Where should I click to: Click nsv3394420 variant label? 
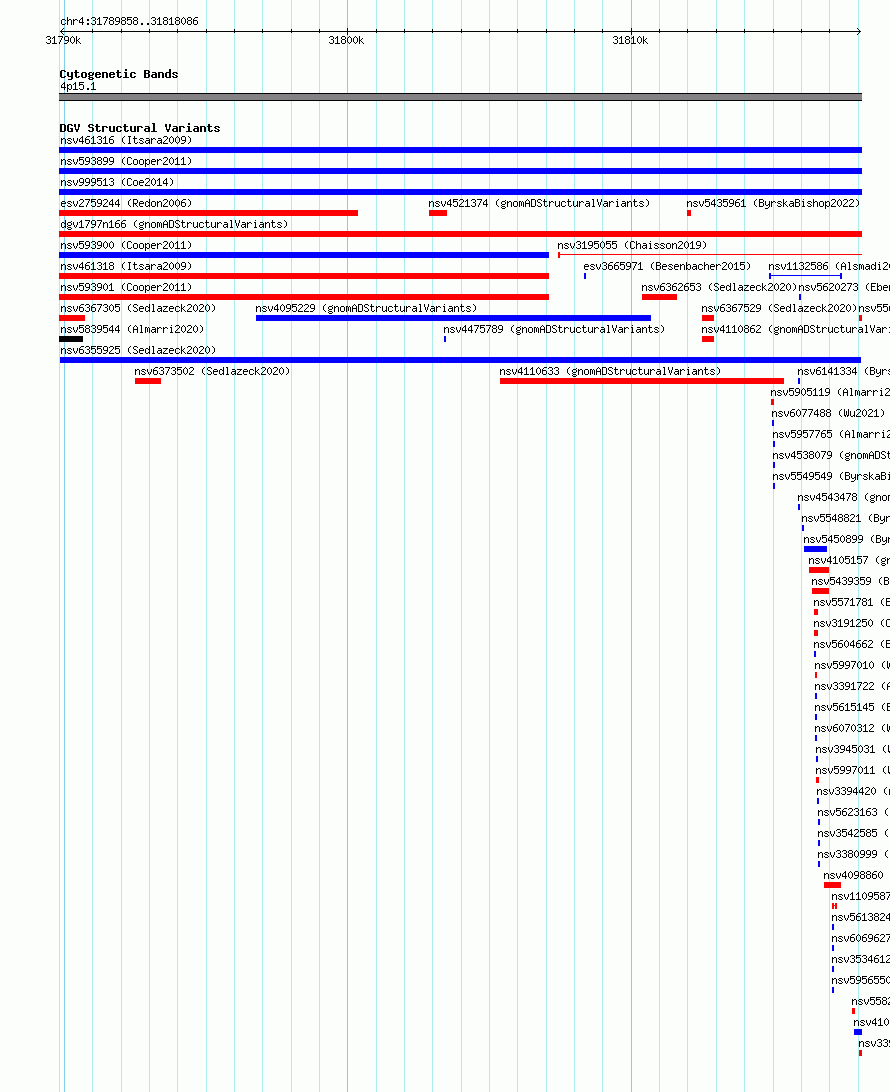(853, 790)
